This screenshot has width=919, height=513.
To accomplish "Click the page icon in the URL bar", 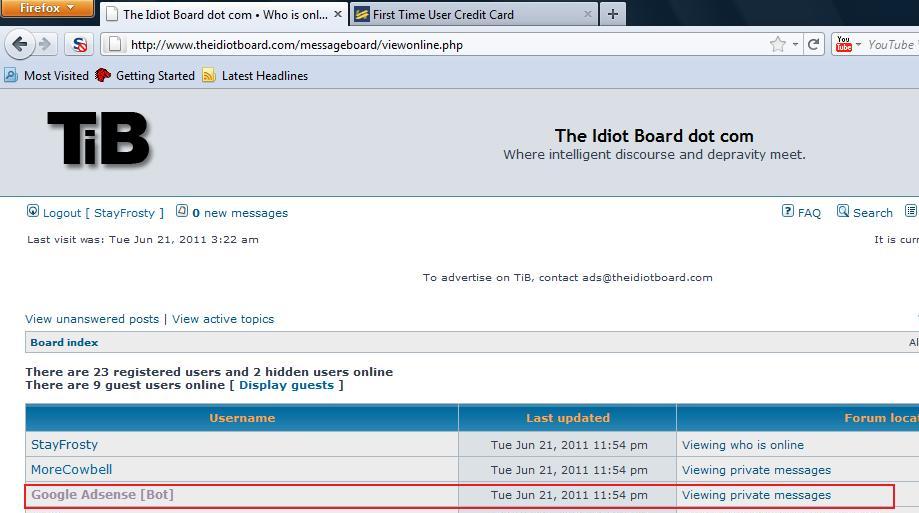I will [x=115, y=45].
